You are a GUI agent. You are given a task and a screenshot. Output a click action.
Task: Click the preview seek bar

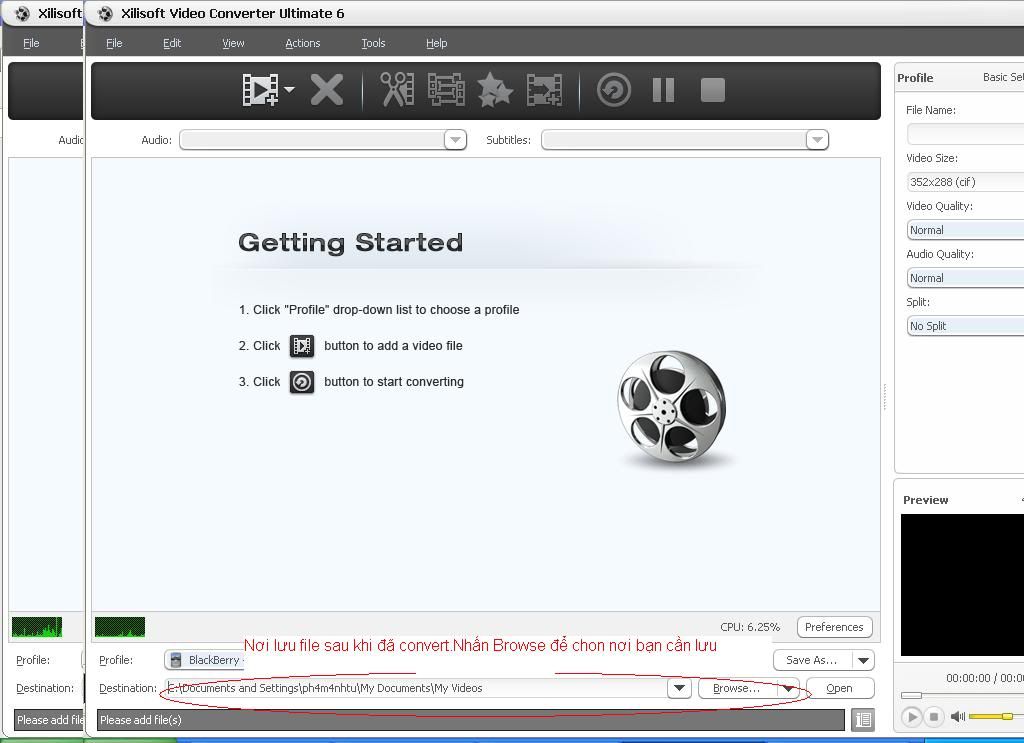(x=962, y=695)
